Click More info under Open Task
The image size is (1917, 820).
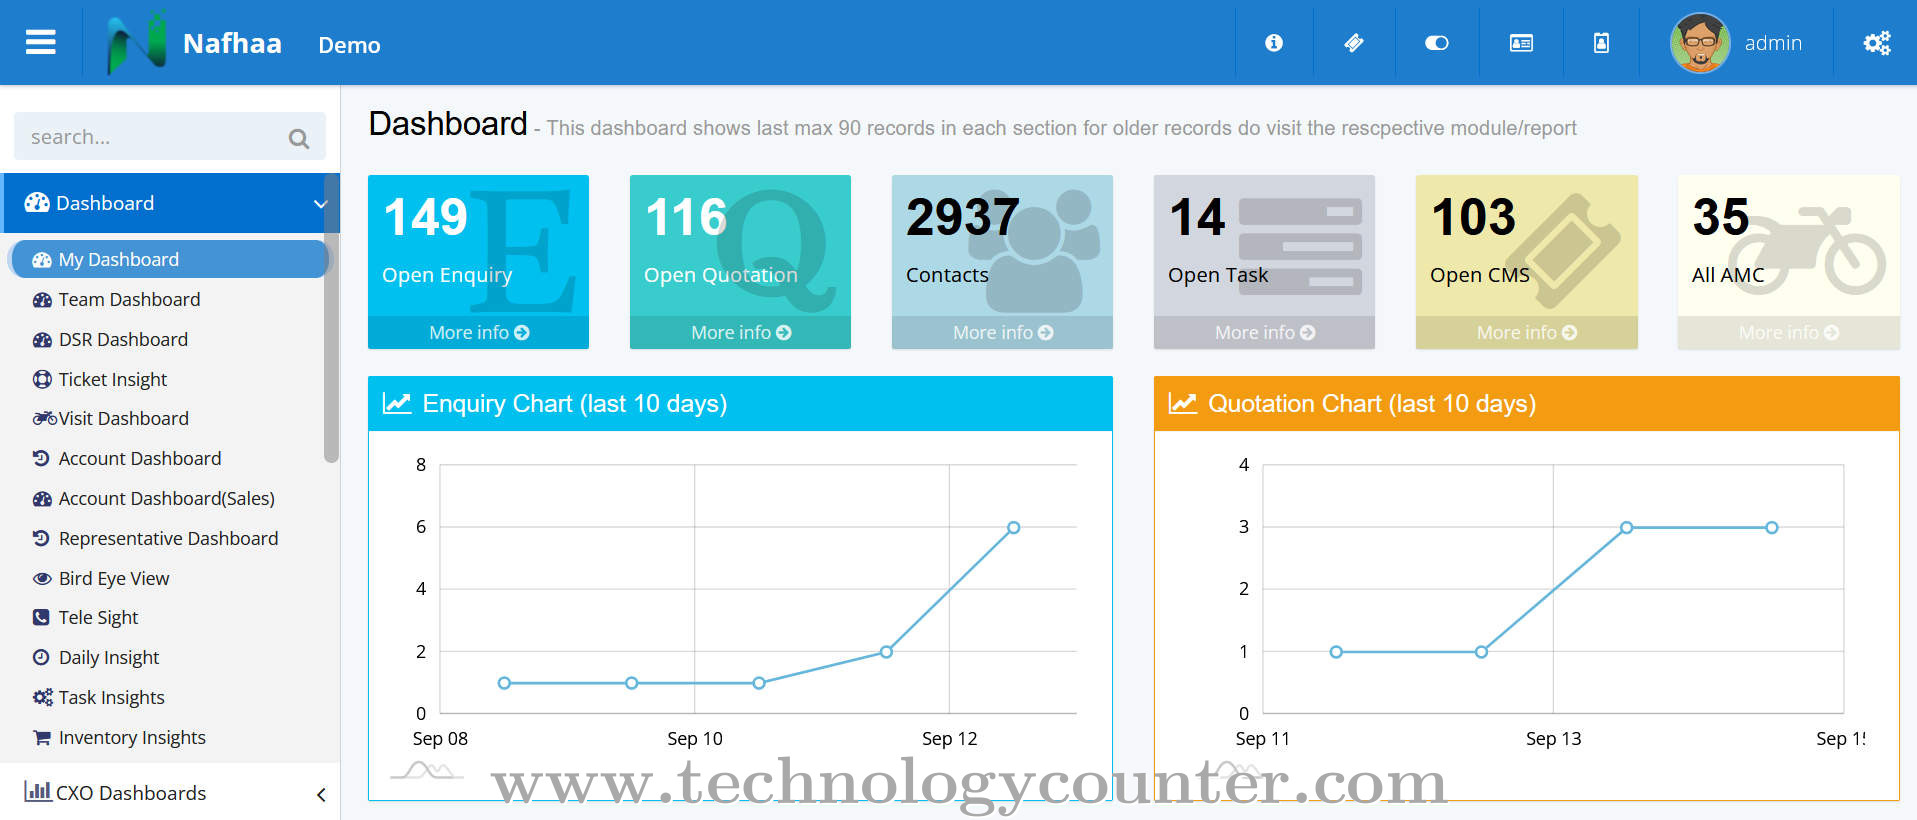point(1265,333)
